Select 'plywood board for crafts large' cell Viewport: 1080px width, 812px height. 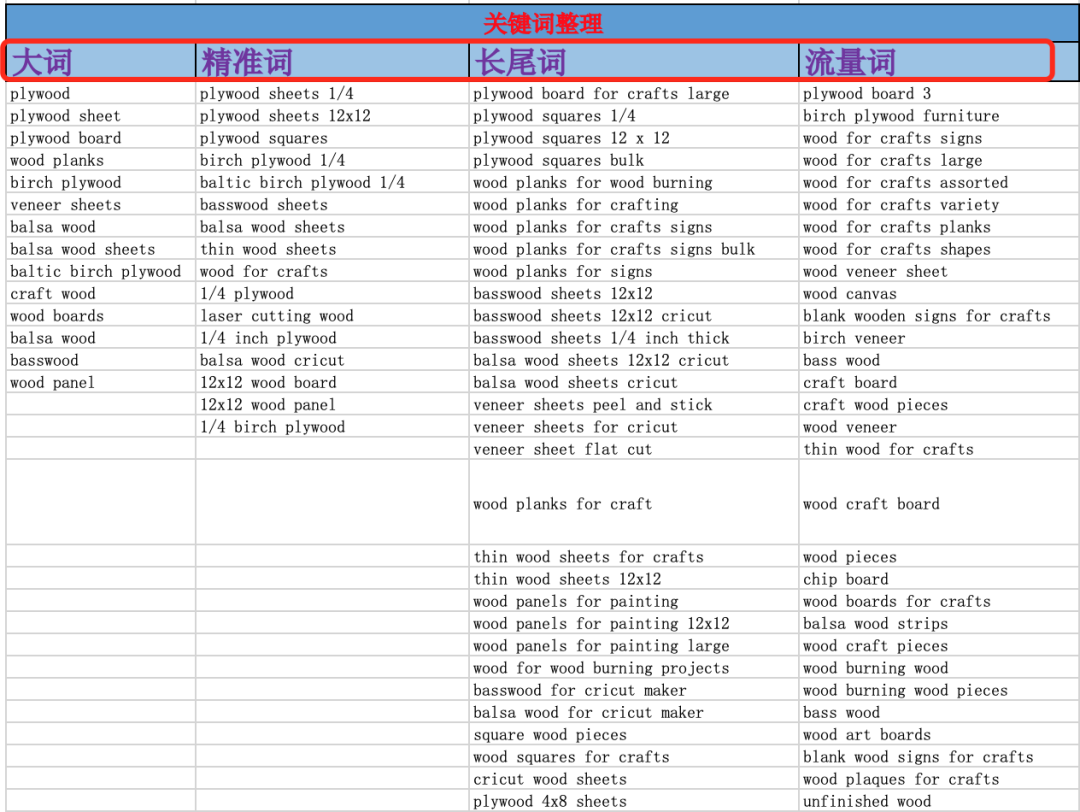coord(634,94)
